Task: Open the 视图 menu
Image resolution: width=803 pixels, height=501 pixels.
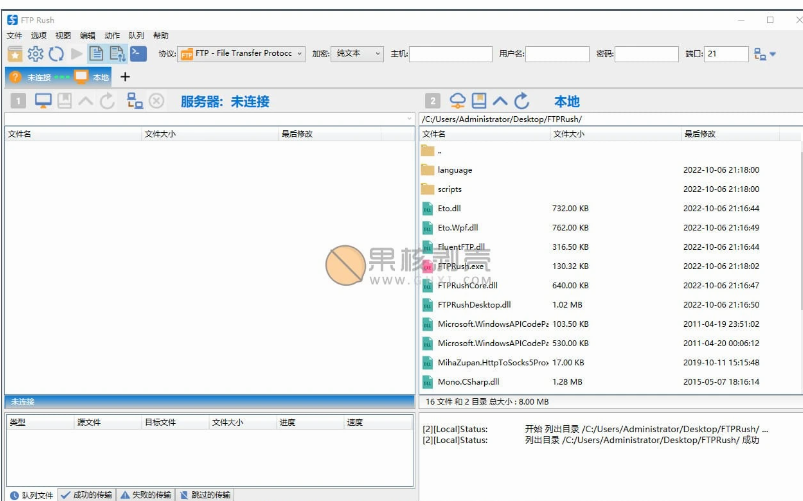Action: 63,35
